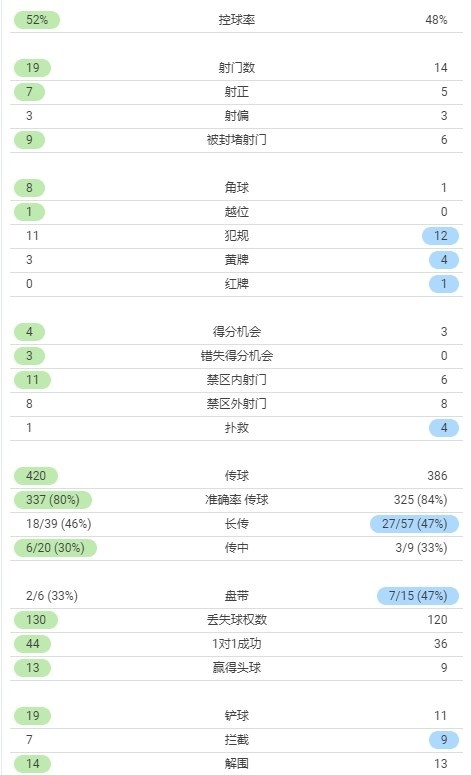The height and width of the screenshot is (775, 471).
Task: Select the 射正 row label
Action: click(x=237, y=92)
